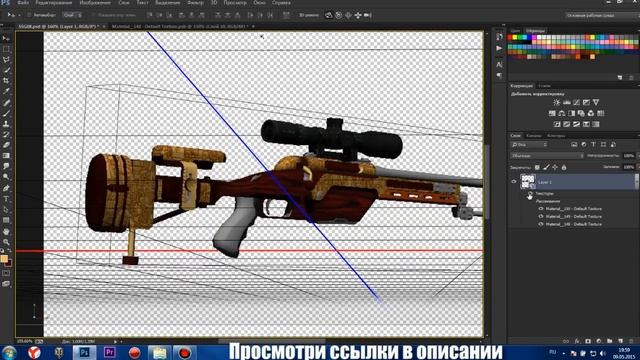Select the Gradient tool
The width and height of the screenshot is (640, 360).
[x=6, y=156]
